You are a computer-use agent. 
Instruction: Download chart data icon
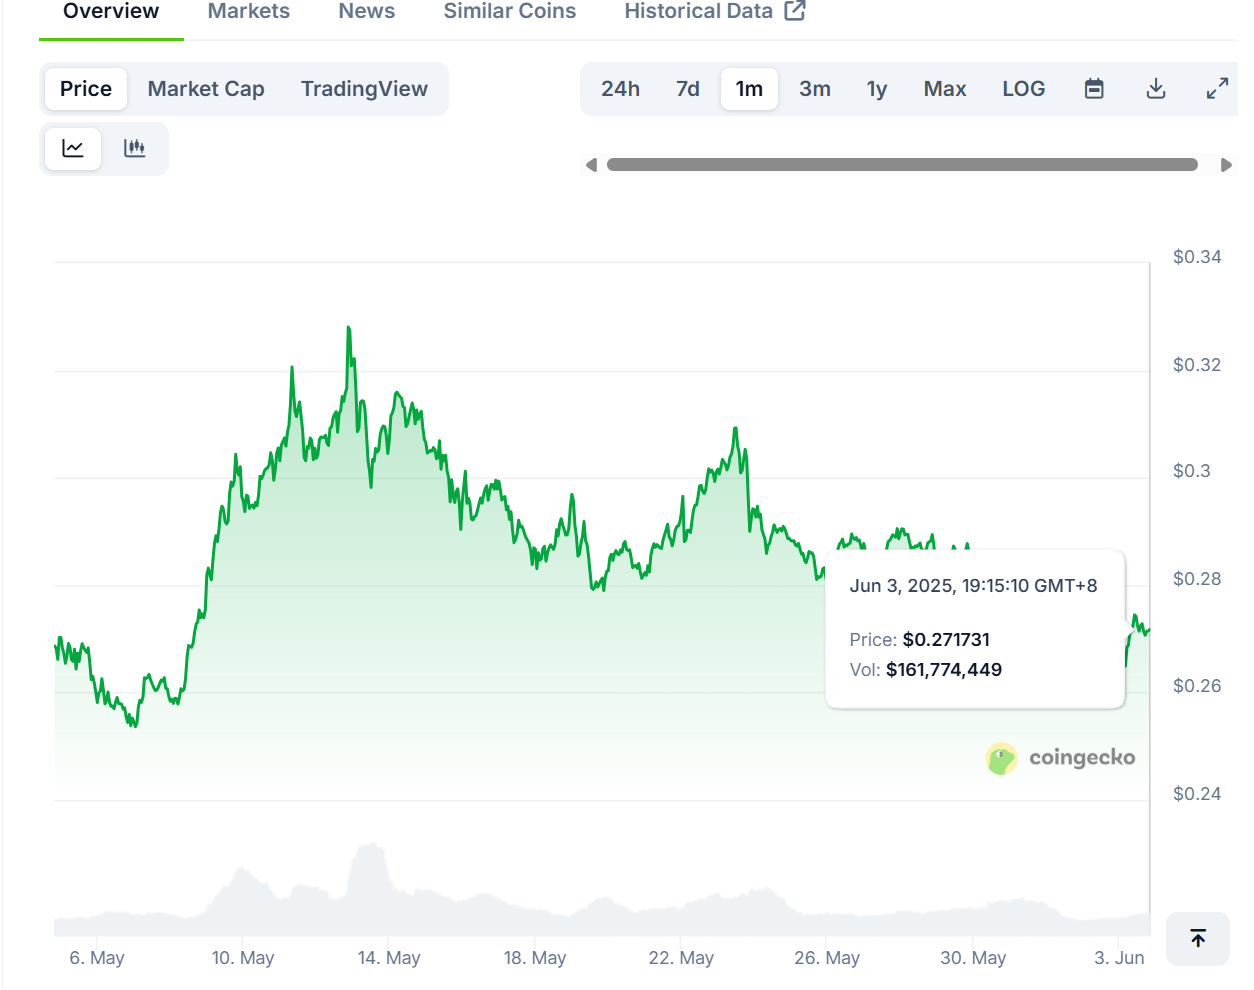point(1156,89)
